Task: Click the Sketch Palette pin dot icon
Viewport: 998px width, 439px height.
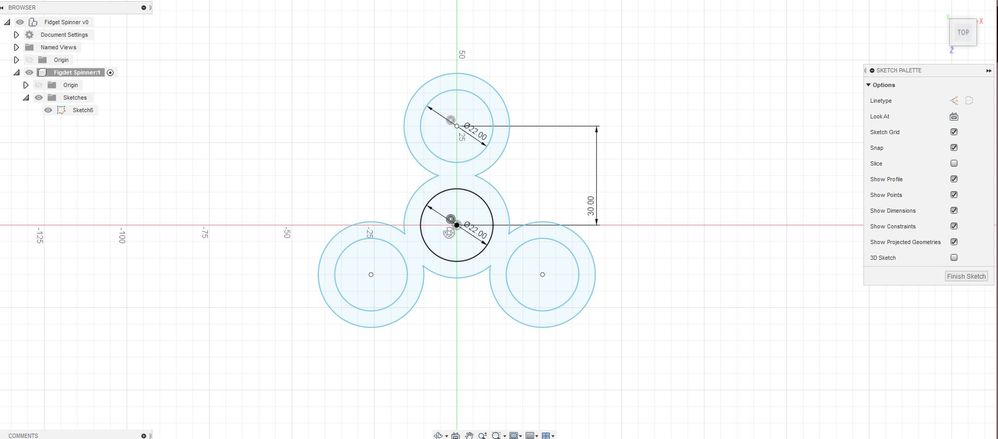Action: 872,70
